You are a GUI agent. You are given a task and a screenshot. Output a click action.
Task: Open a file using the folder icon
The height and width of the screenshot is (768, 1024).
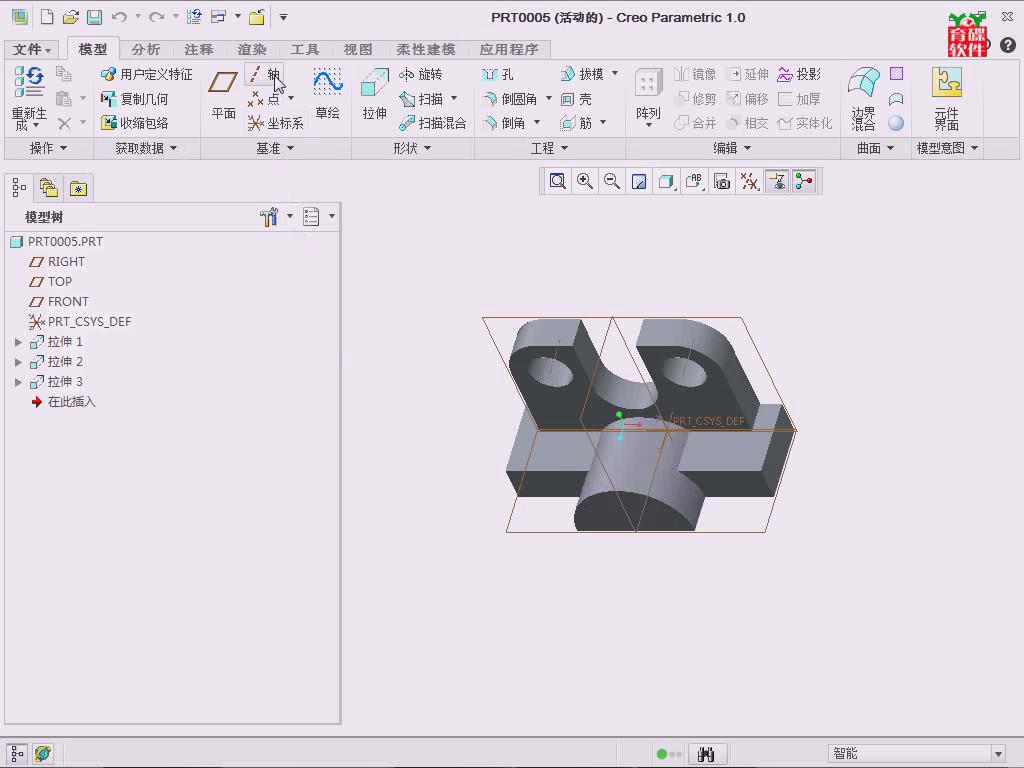click(71, 17)
